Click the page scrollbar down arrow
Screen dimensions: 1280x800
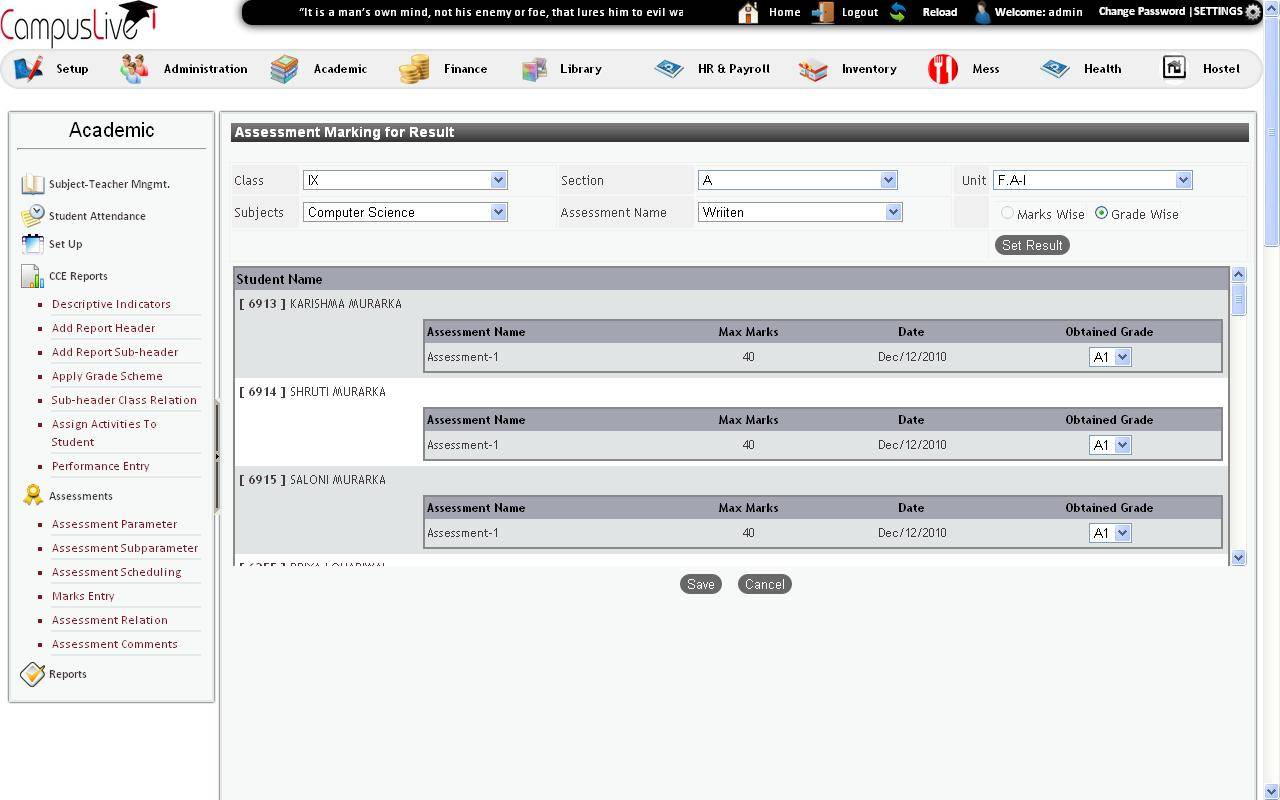(1272, 791)
